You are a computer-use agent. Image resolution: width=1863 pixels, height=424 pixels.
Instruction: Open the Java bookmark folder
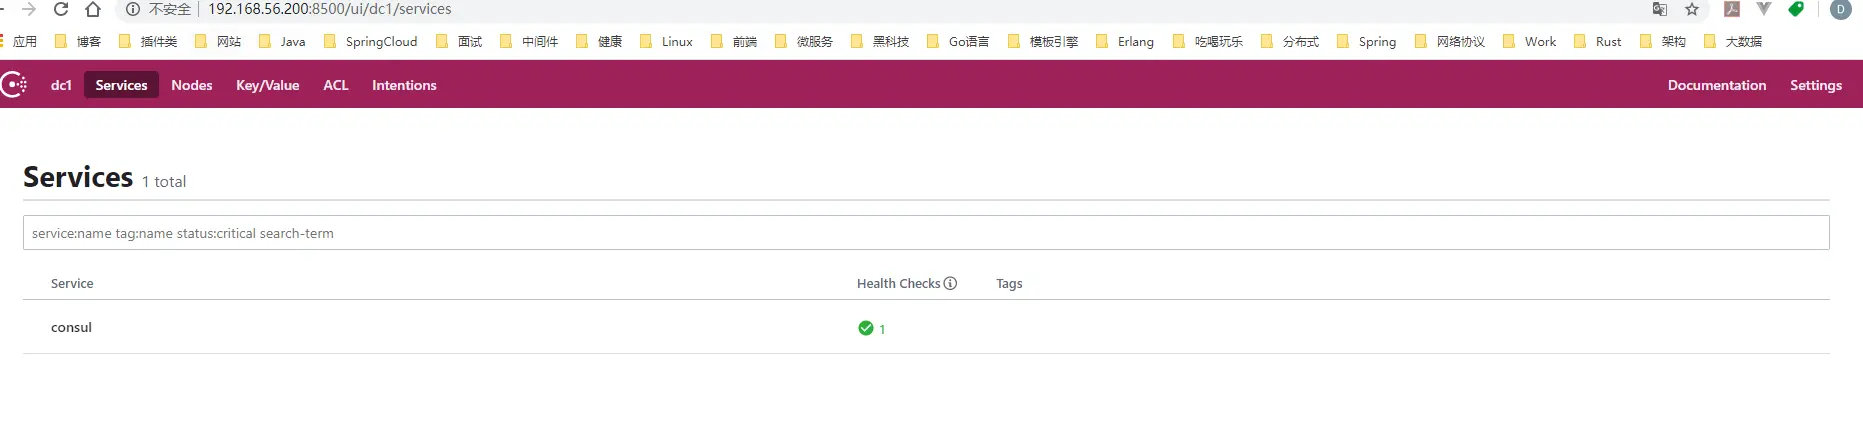click(282, 41)
